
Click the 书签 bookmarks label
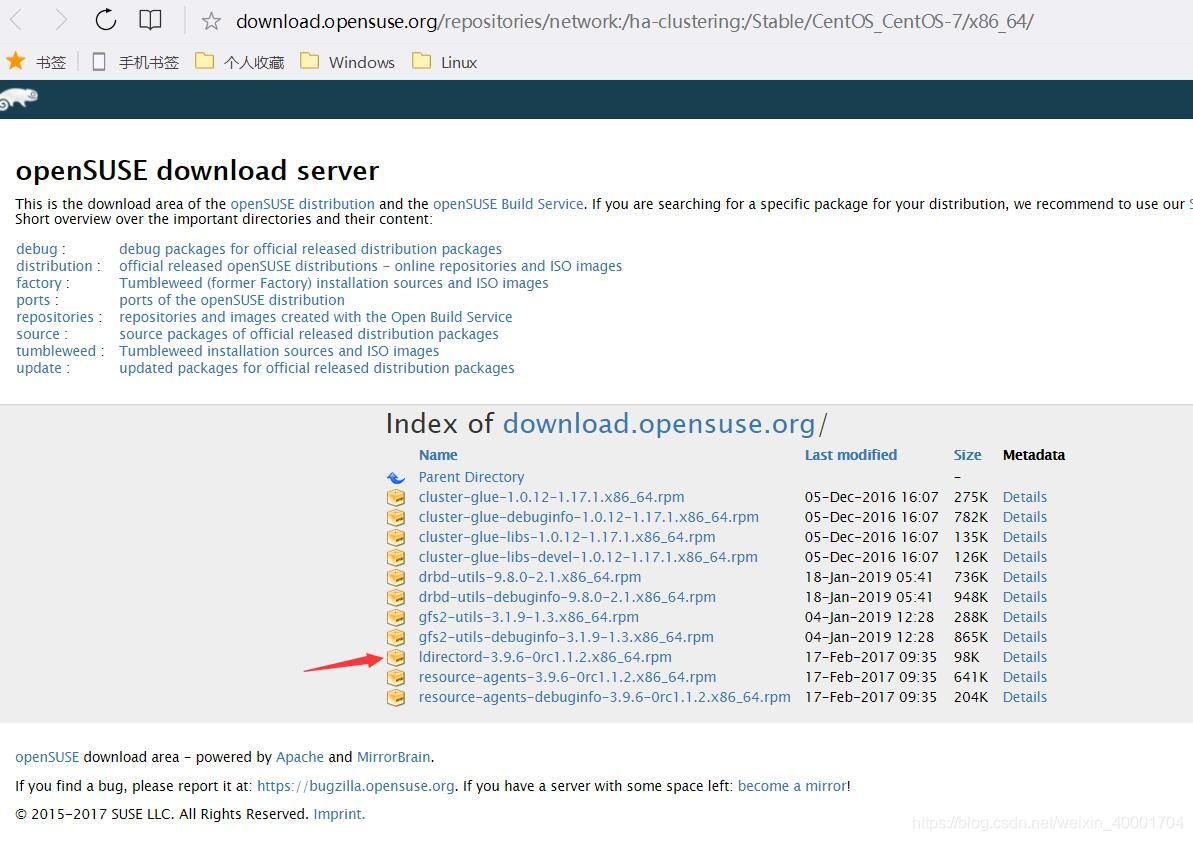click(51, 62)
